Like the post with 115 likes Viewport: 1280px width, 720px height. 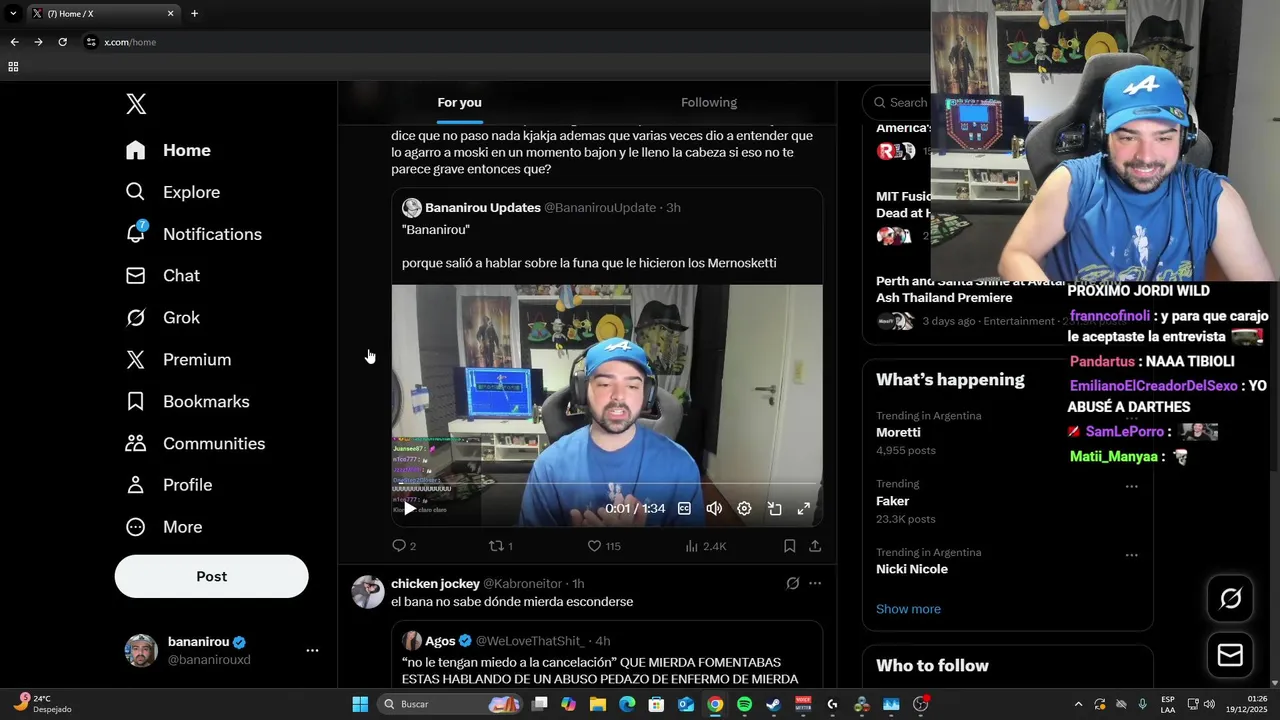tap(604, 546)
